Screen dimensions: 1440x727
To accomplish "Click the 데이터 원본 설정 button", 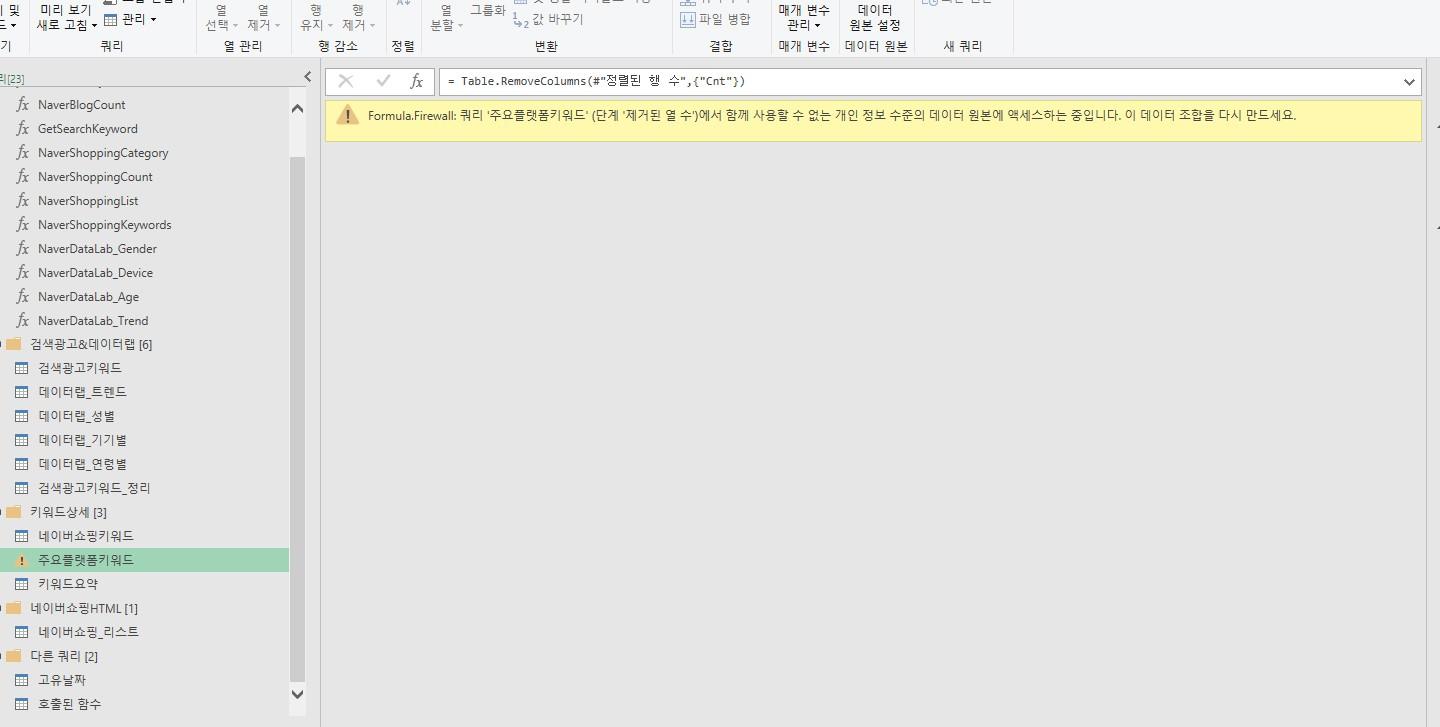I will tap(875, 18).
